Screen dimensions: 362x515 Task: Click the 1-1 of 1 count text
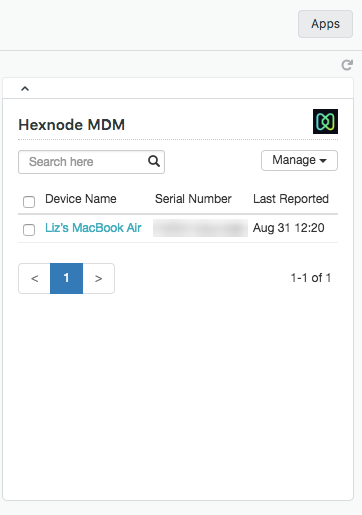[311, 278]
